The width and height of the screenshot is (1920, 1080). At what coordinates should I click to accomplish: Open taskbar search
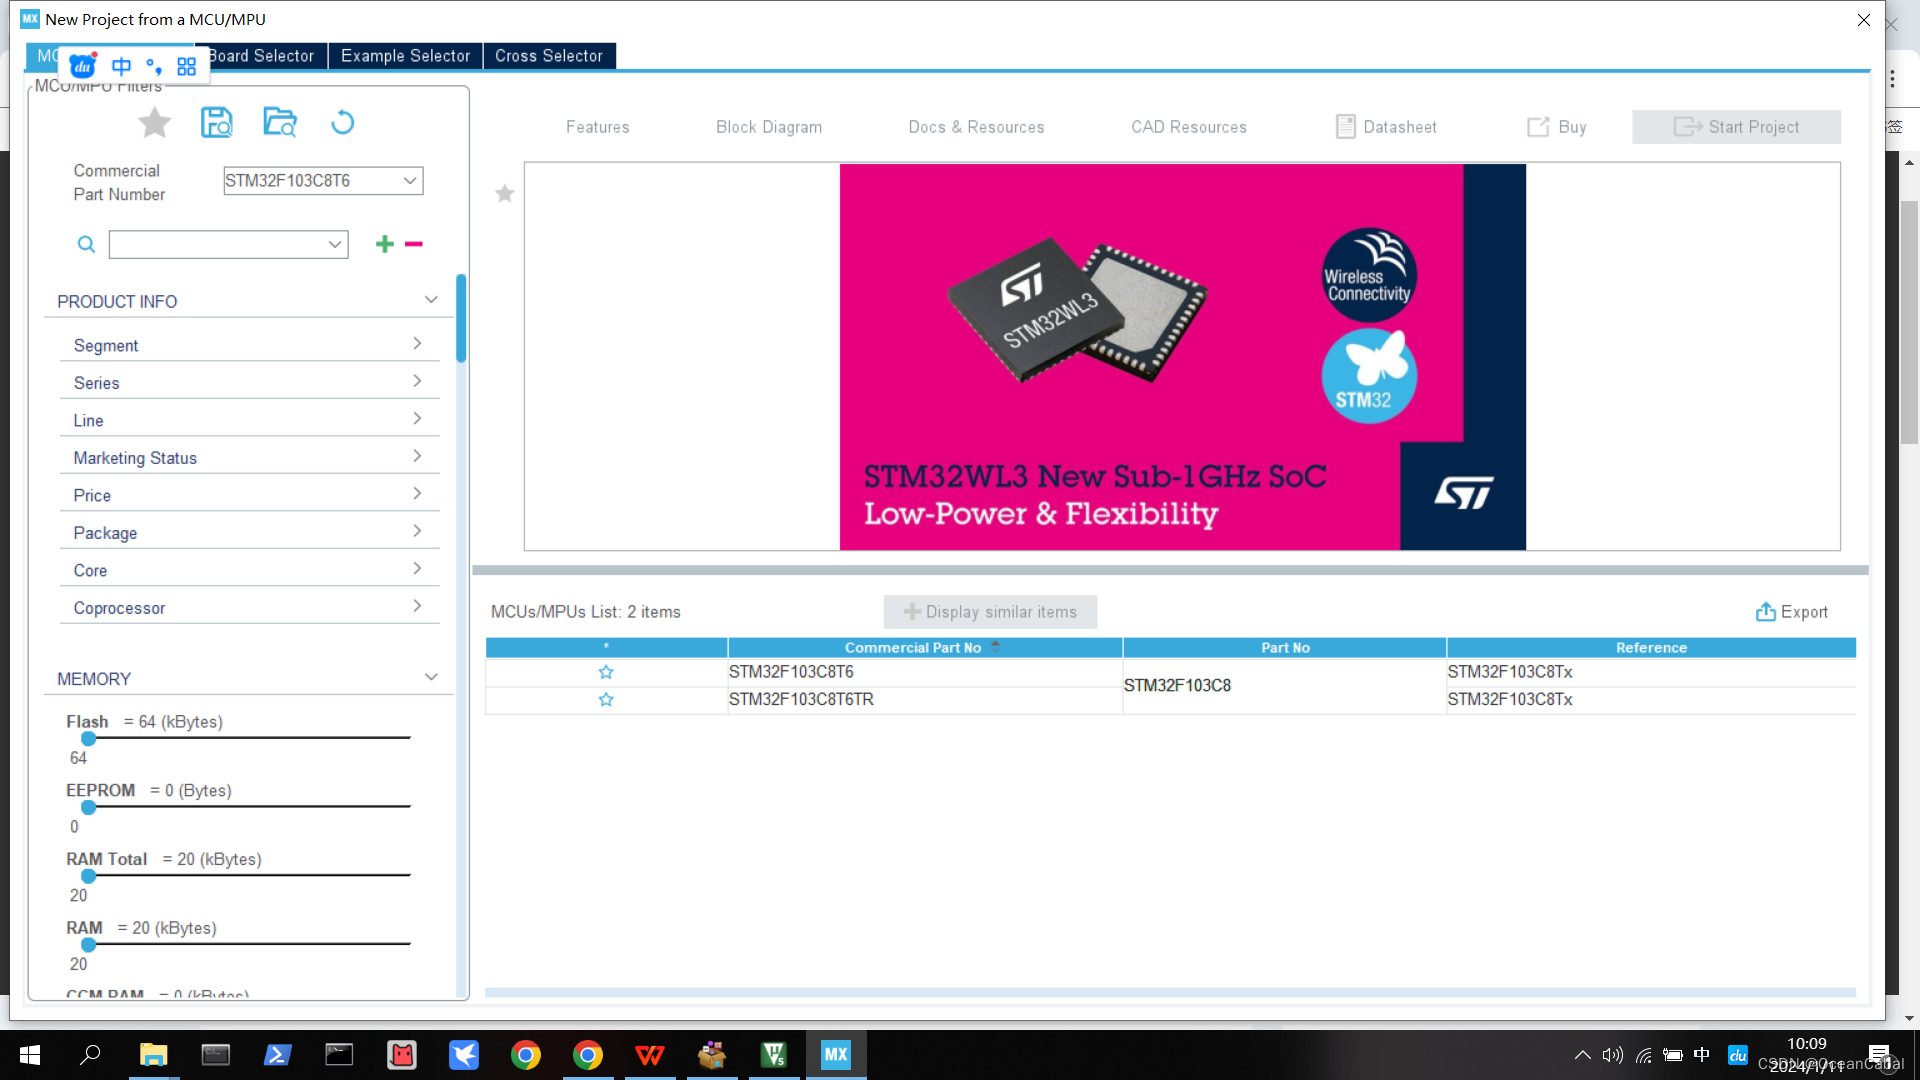coord(91,1054)
